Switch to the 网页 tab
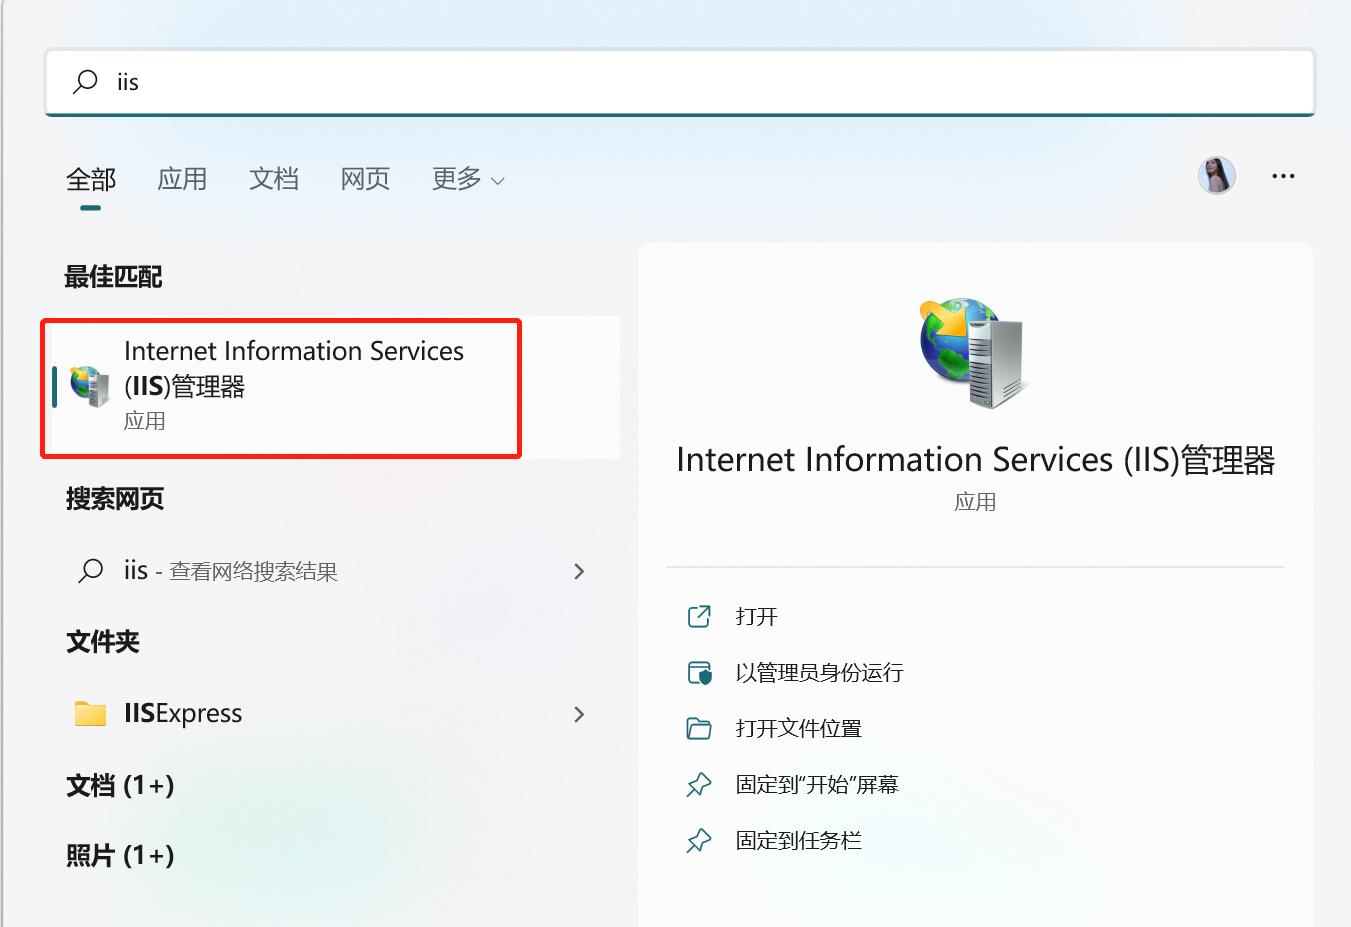 [365, 179]
